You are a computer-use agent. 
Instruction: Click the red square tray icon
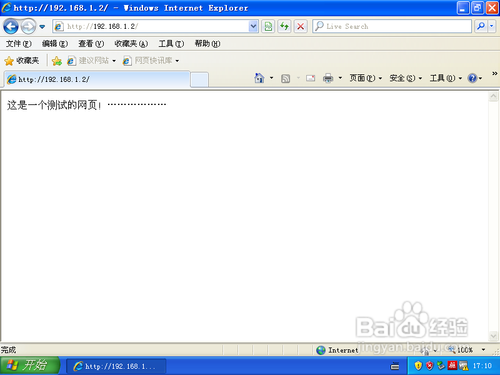(452, 366)
